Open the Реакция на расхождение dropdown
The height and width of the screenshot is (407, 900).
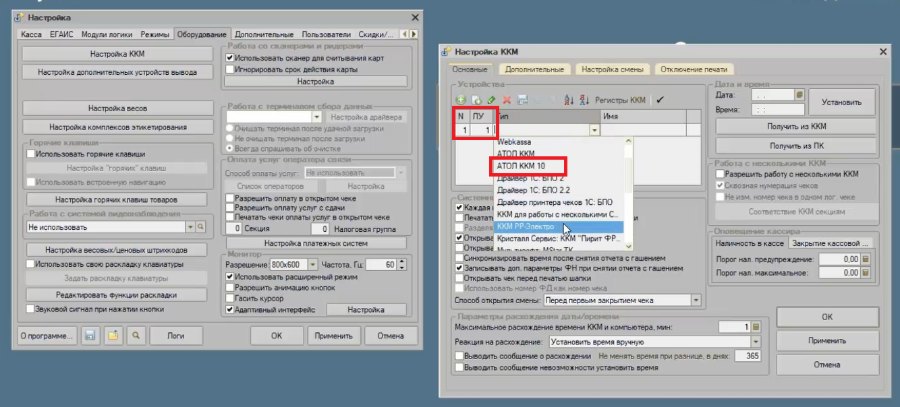tap(756, 342)
